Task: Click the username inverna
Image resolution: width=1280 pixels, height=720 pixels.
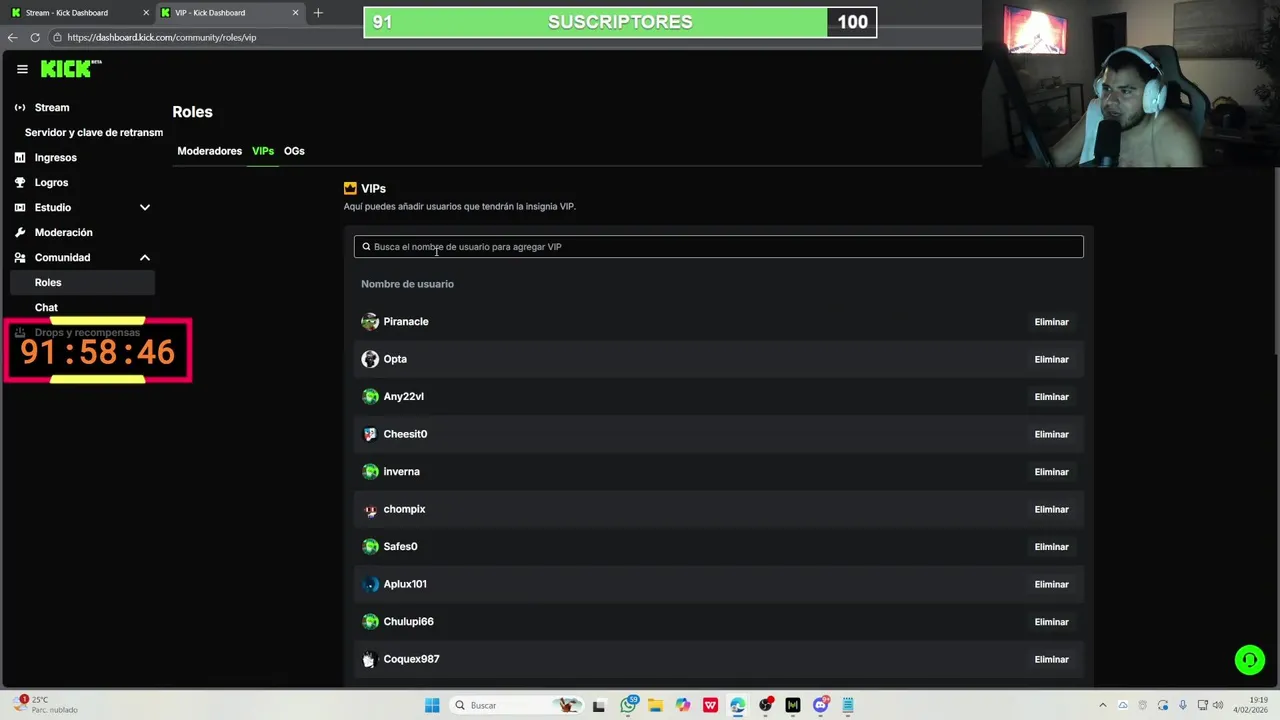Action: pos(401,472)
